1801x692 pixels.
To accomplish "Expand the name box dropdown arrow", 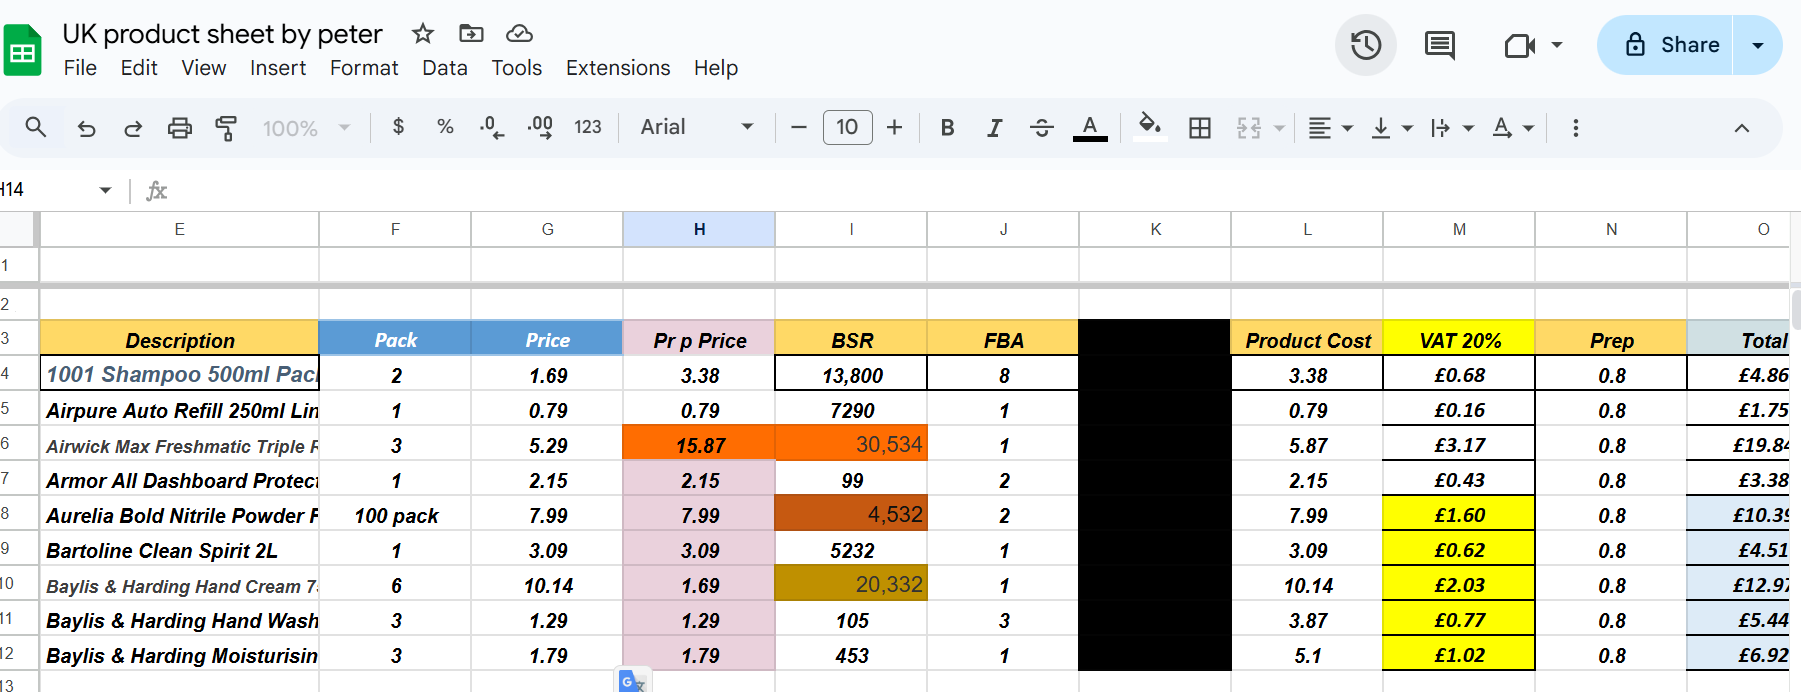I will (x=105, y=190).
